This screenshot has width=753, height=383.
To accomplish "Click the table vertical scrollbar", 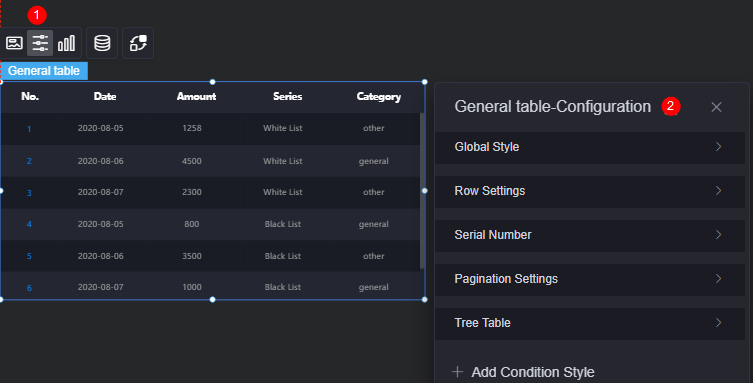I will [422, 191].
